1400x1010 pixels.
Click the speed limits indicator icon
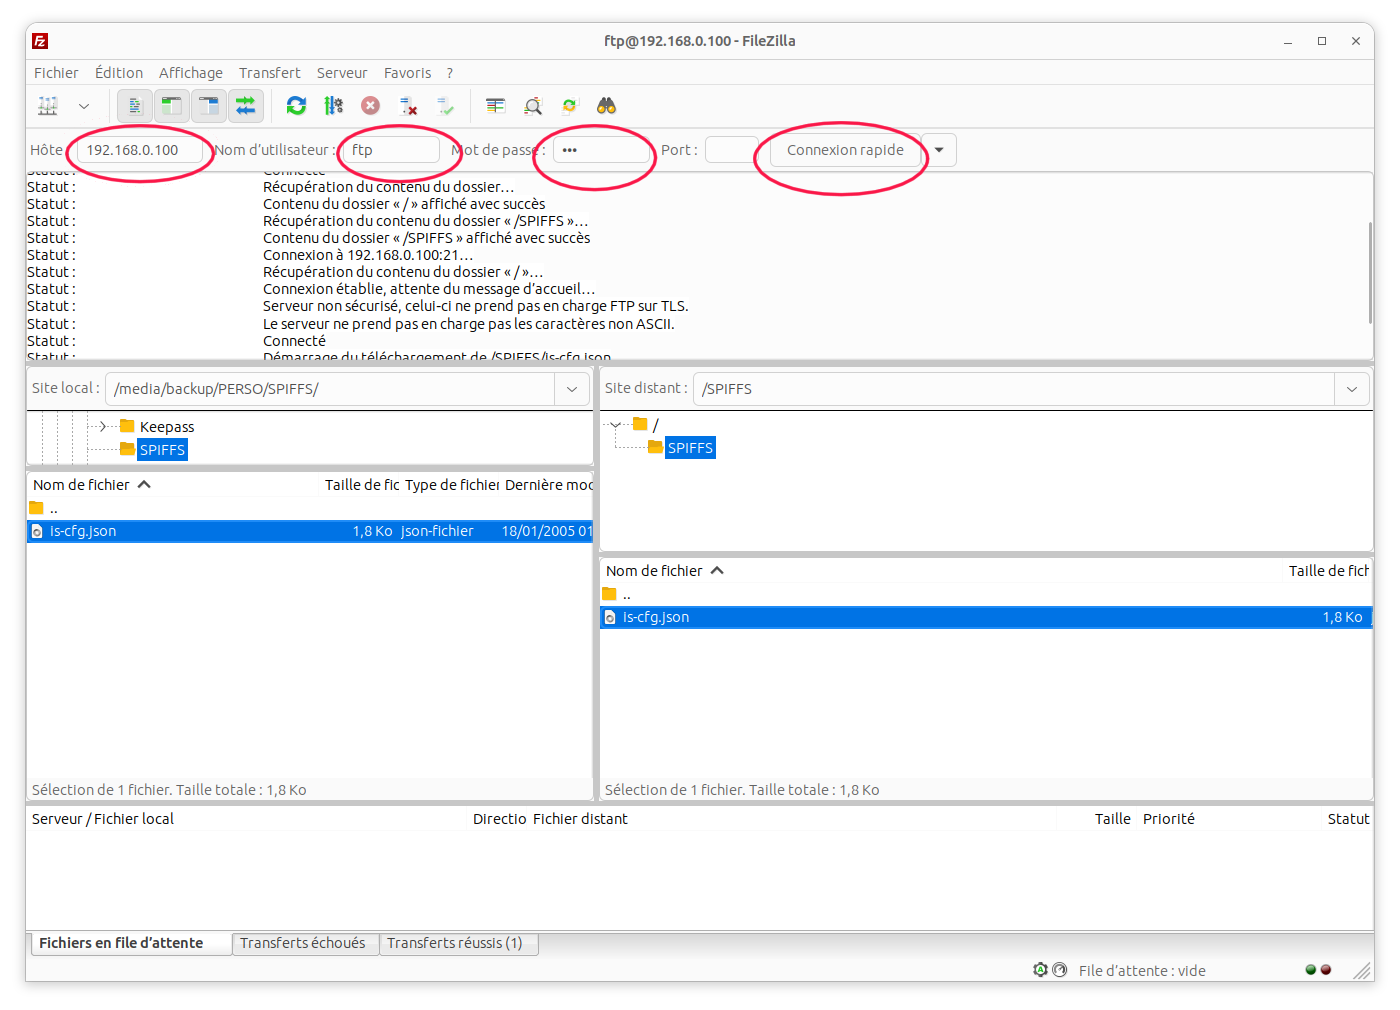point(1060,970)
